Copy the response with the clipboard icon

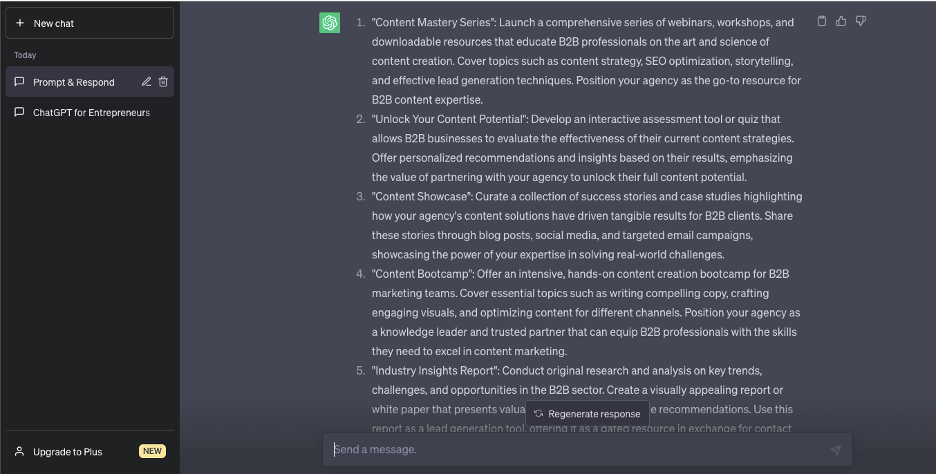point(822,21)
